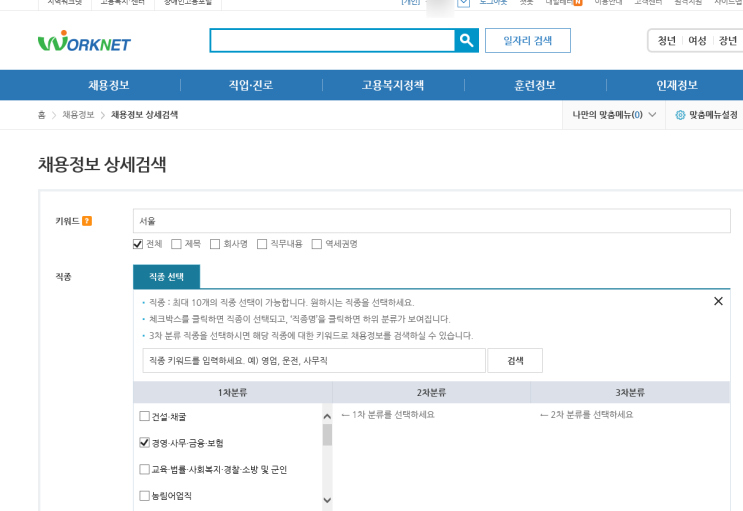Image resolution: width=743 pixels, height=511 pixels.
Task: Open the 고용복지정책 main menu
Action: point(393,85)
